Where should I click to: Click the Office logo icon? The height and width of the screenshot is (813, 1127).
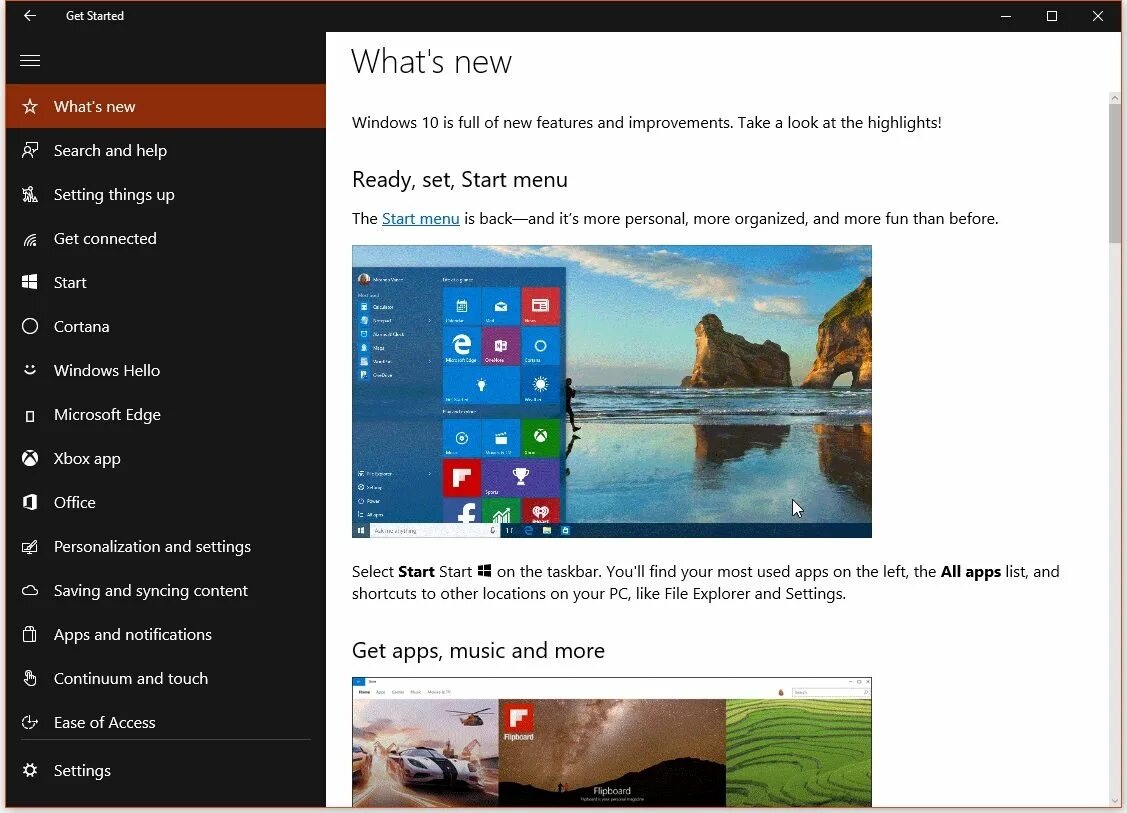[x=29, y=502]
